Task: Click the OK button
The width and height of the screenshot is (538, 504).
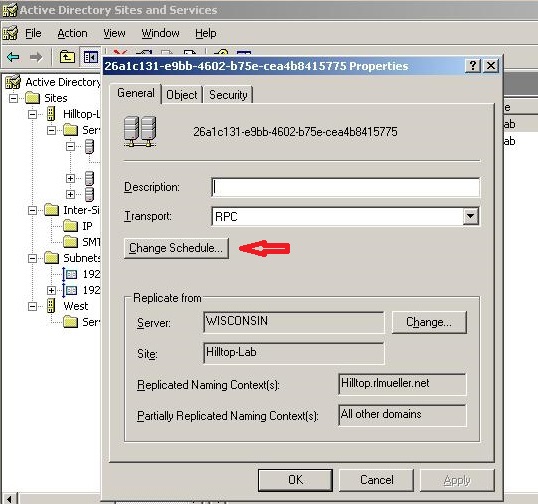Action: (295, 480)
